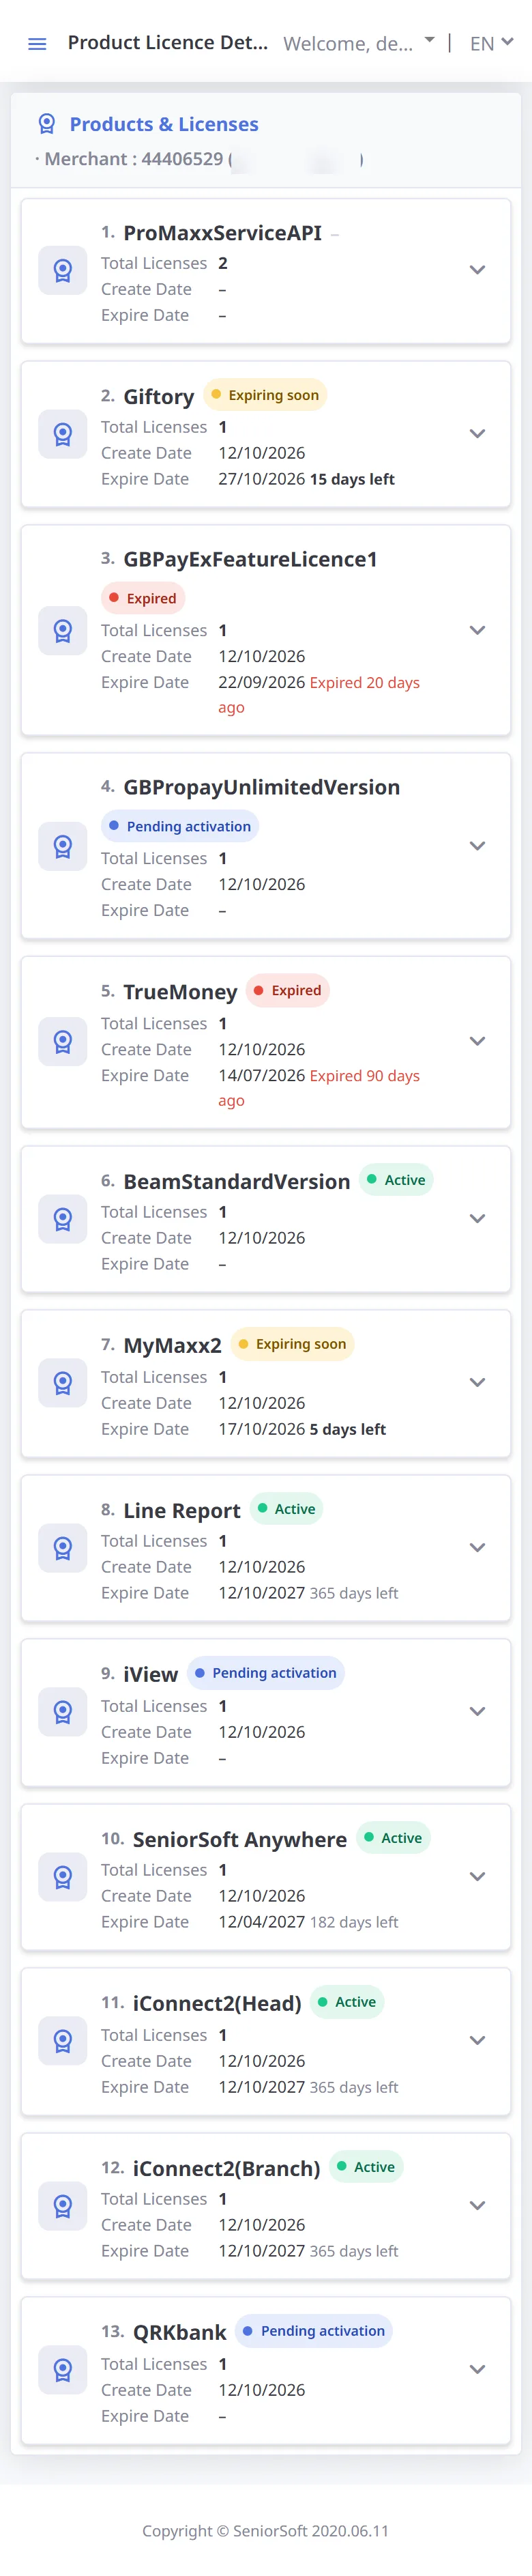Click the Pending activation badge on iView
Image resolution: width=532 pixels, height=2576 pixels.
pyautogui.click(x=266, y=1674)
